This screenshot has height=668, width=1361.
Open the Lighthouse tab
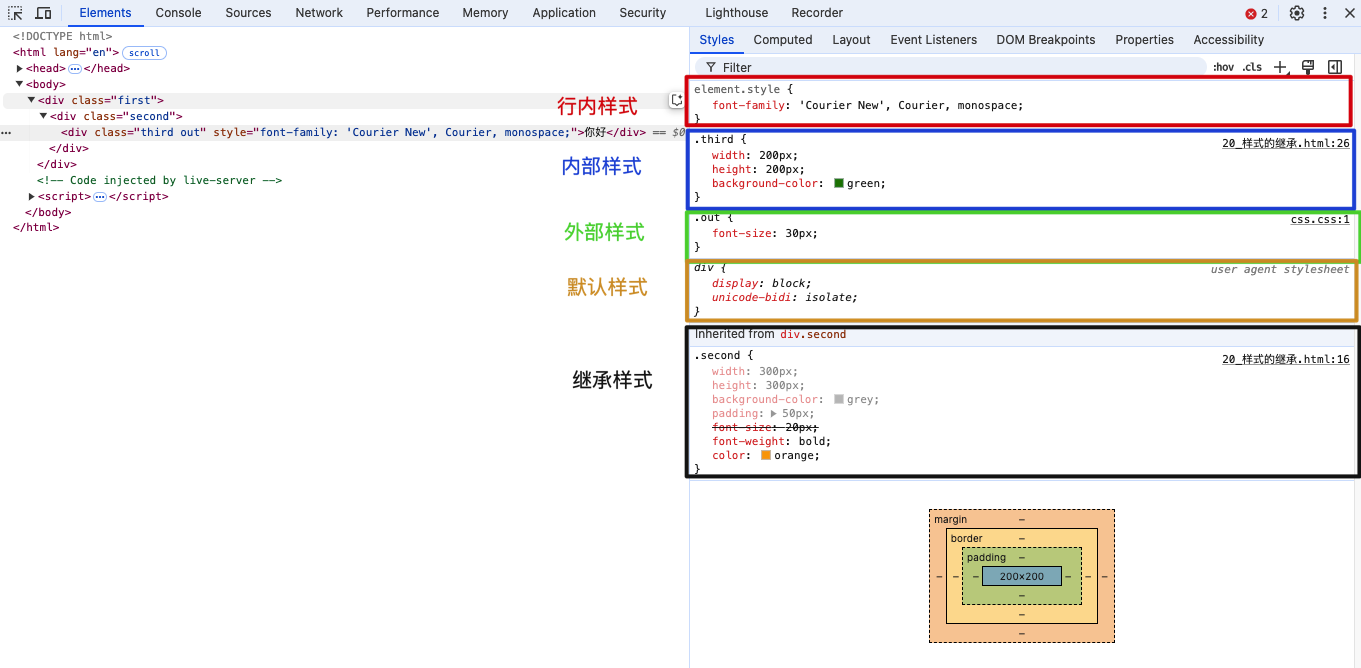point(737,13)
